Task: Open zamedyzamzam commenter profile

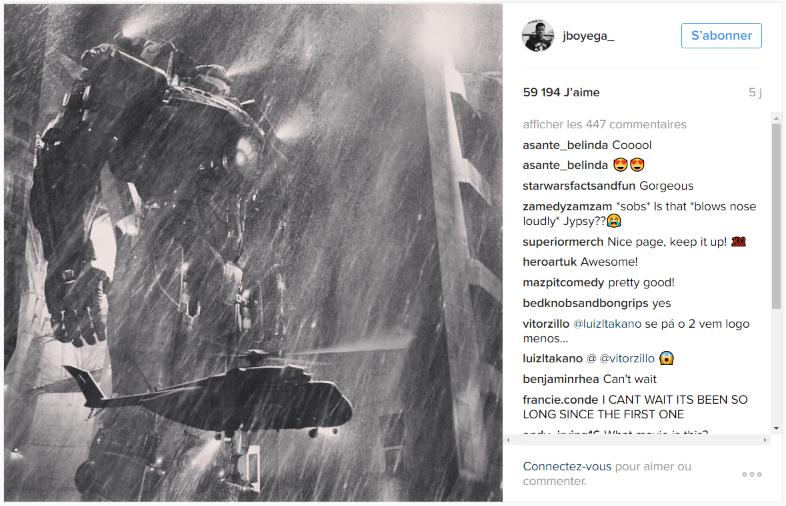Action: [567, 207]
